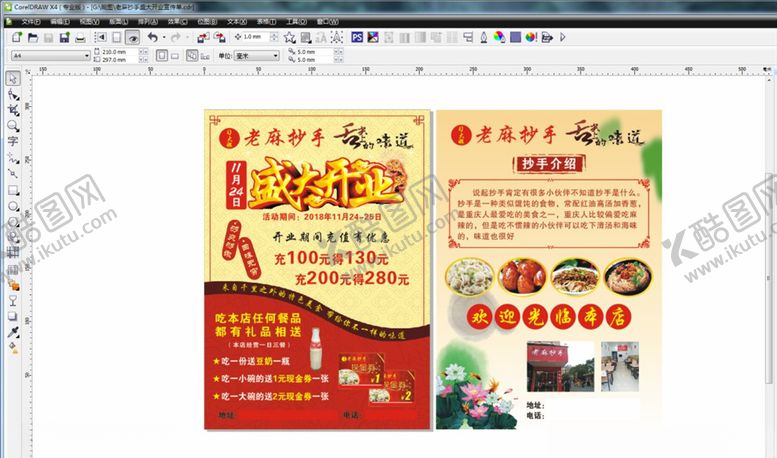Click the 1.0 mm nudge offset field
Viewport: 777px width, 458px height.
[256, 37]
